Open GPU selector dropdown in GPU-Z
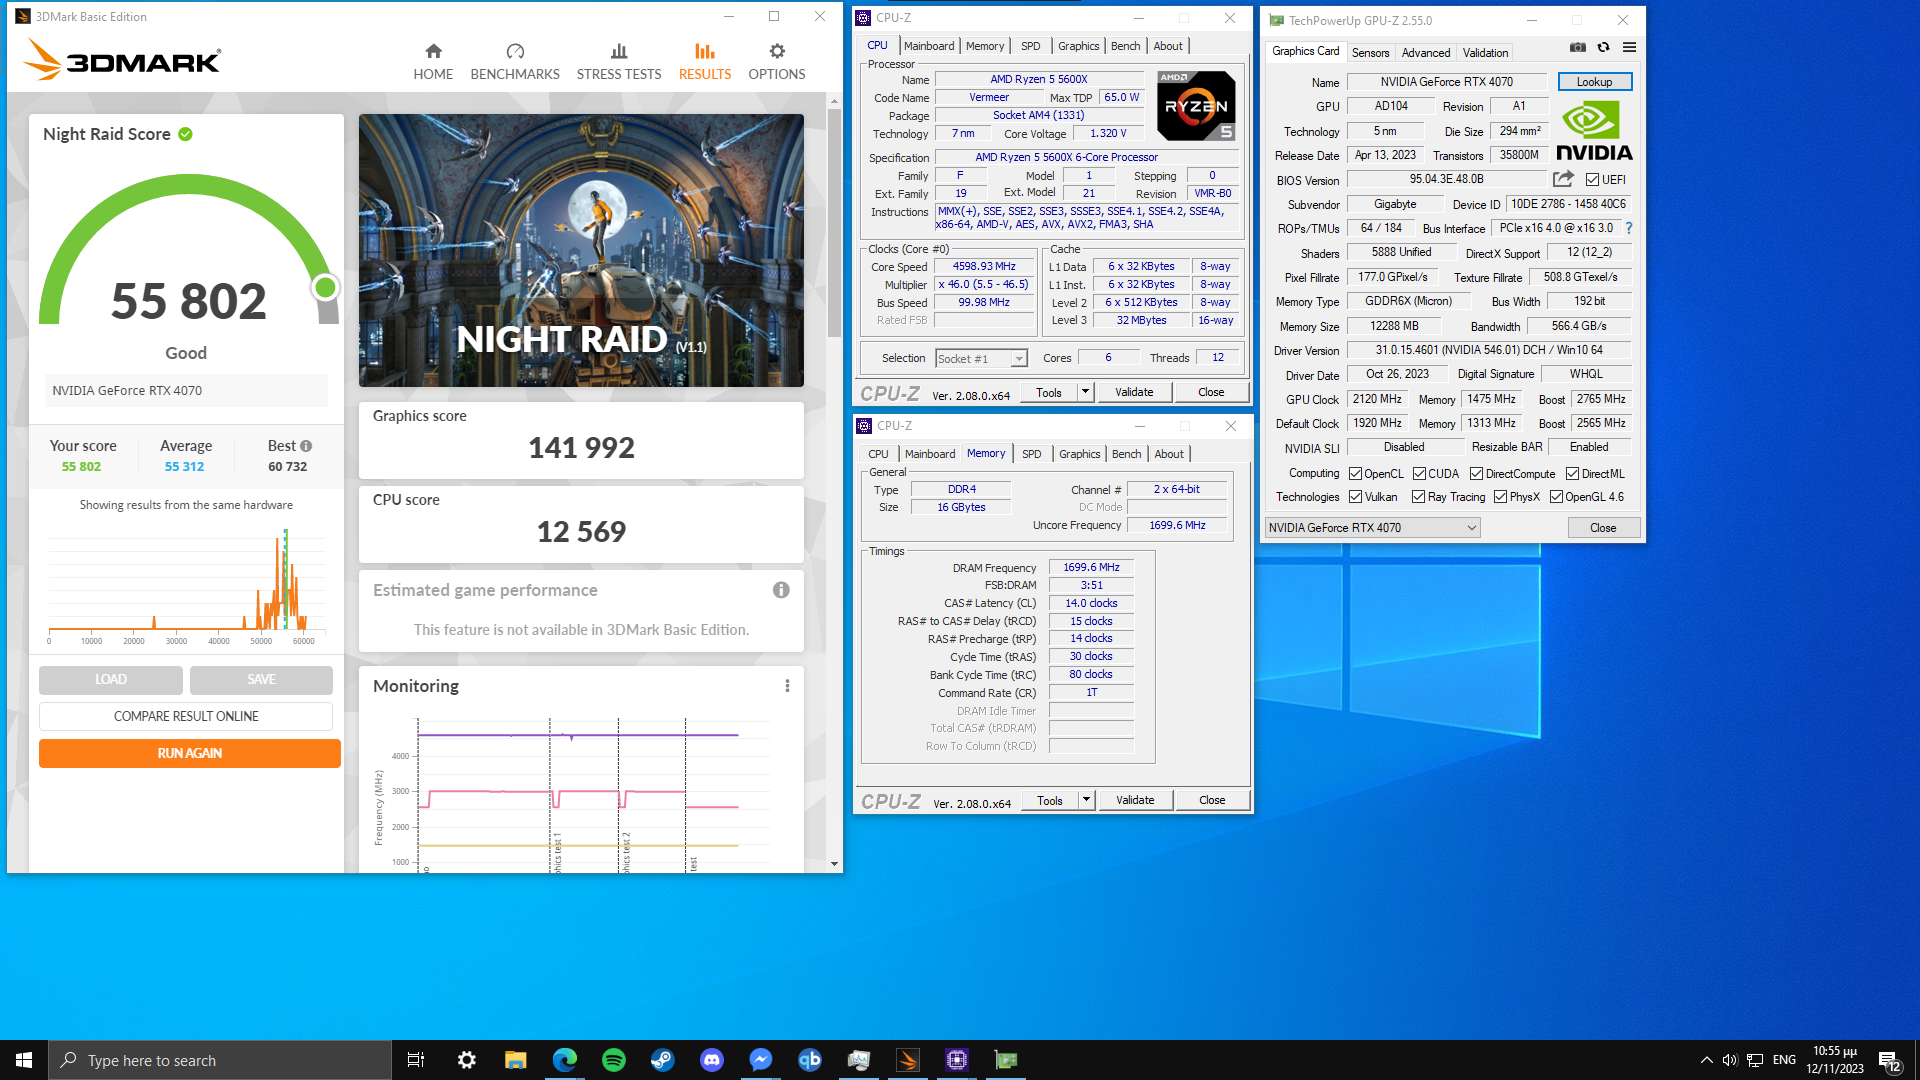The image size is (1920, 1080). (x=1372, y=528)
